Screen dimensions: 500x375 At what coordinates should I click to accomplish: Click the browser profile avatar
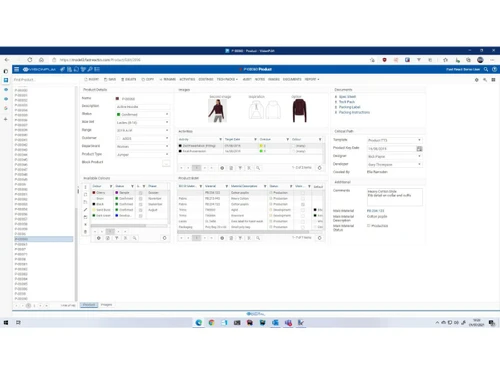(x=480, y=60)
